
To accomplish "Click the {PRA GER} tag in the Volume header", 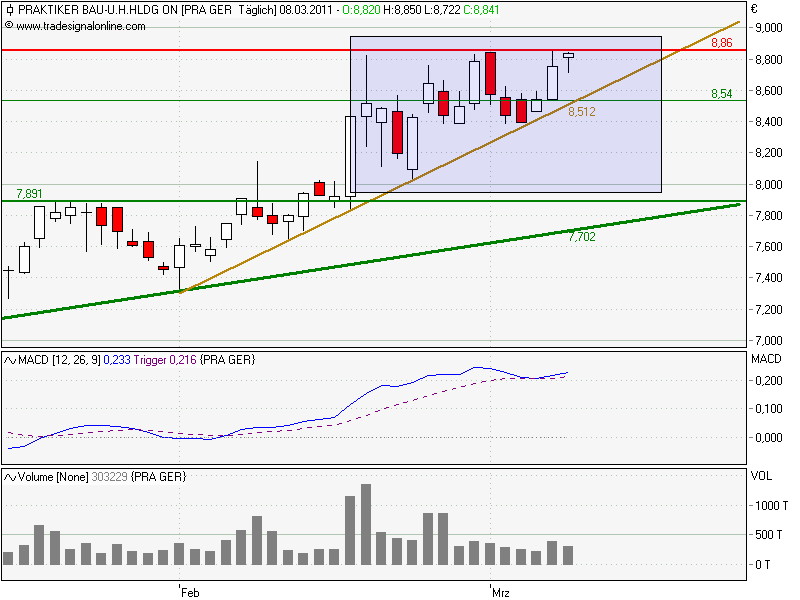I will pyautogui.click(x=159, y=477).
